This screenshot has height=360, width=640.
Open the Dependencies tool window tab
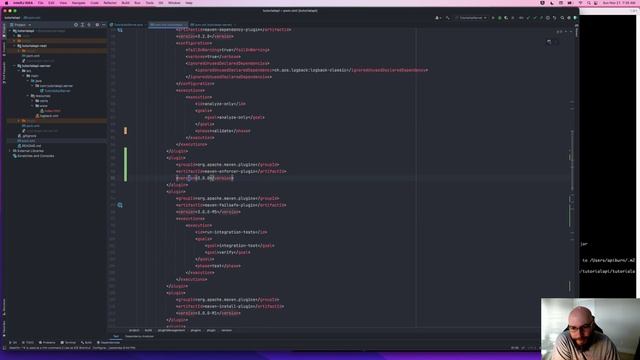click(x=108, y=342)
